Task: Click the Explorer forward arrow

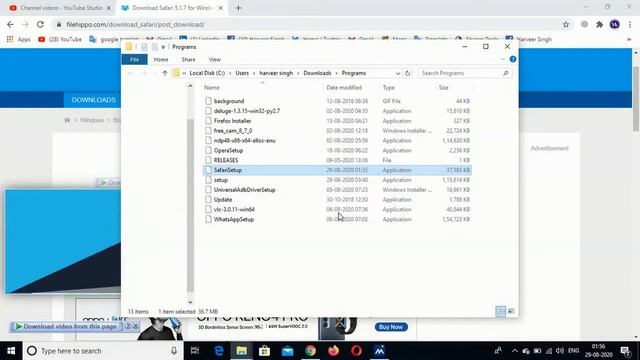Action: pos(144,73)
